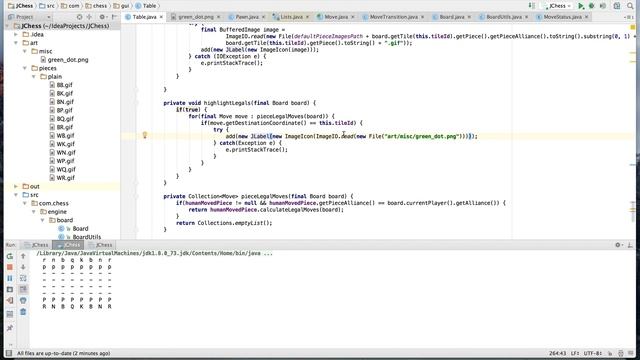Collapse the engine package
The height and width of the screenshot is (360, 640).
point(34,212)
